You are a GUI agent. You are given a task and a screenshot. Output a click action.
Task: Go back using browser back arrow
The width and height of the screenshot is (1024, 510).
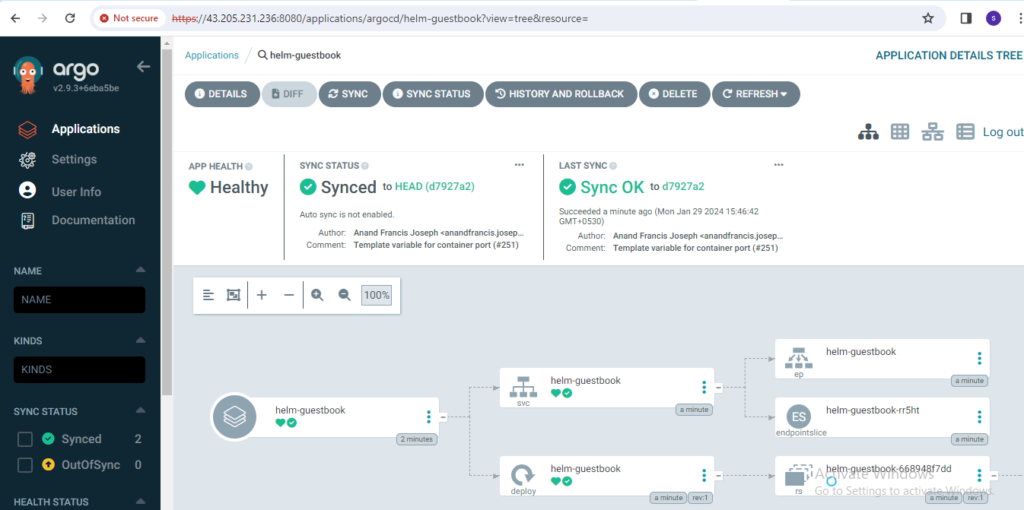[15, 18]
